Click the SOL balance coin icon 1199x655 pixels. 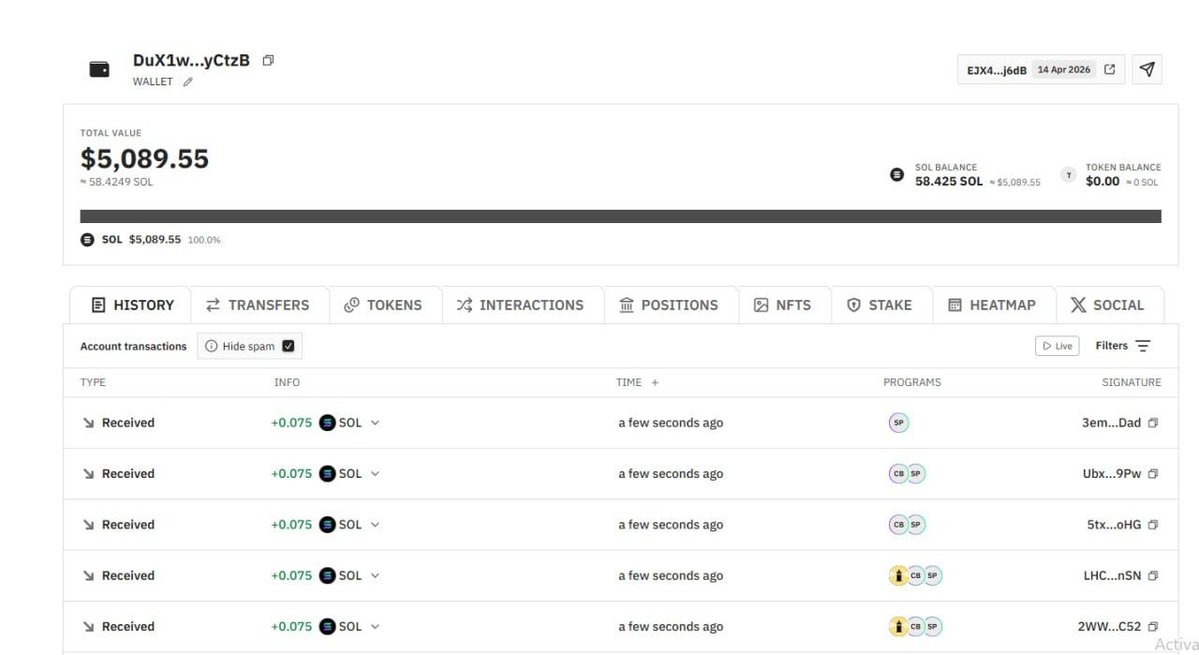click(897, 175)
